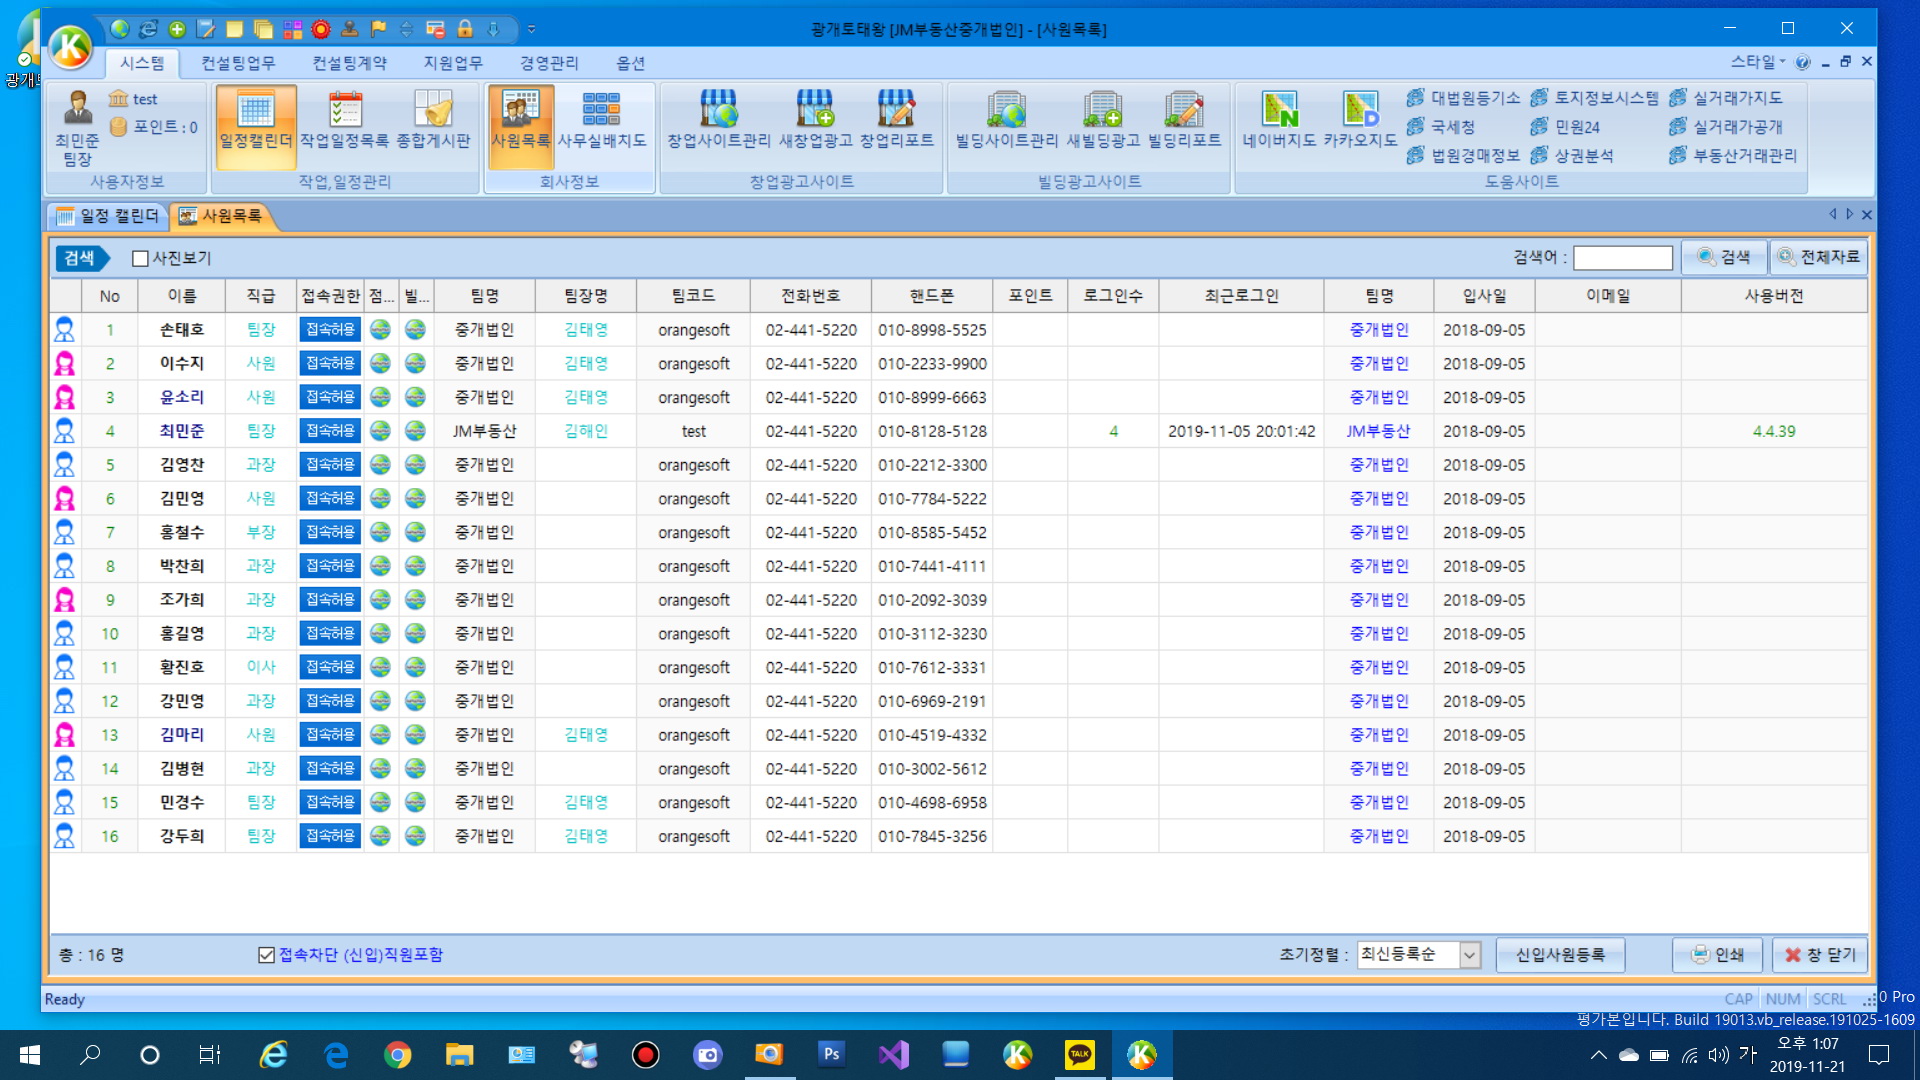The height and width of the screenshot is (1080, 1920).
Task: Click the 검색어 search input field
Action: (x=1622, y=258)
